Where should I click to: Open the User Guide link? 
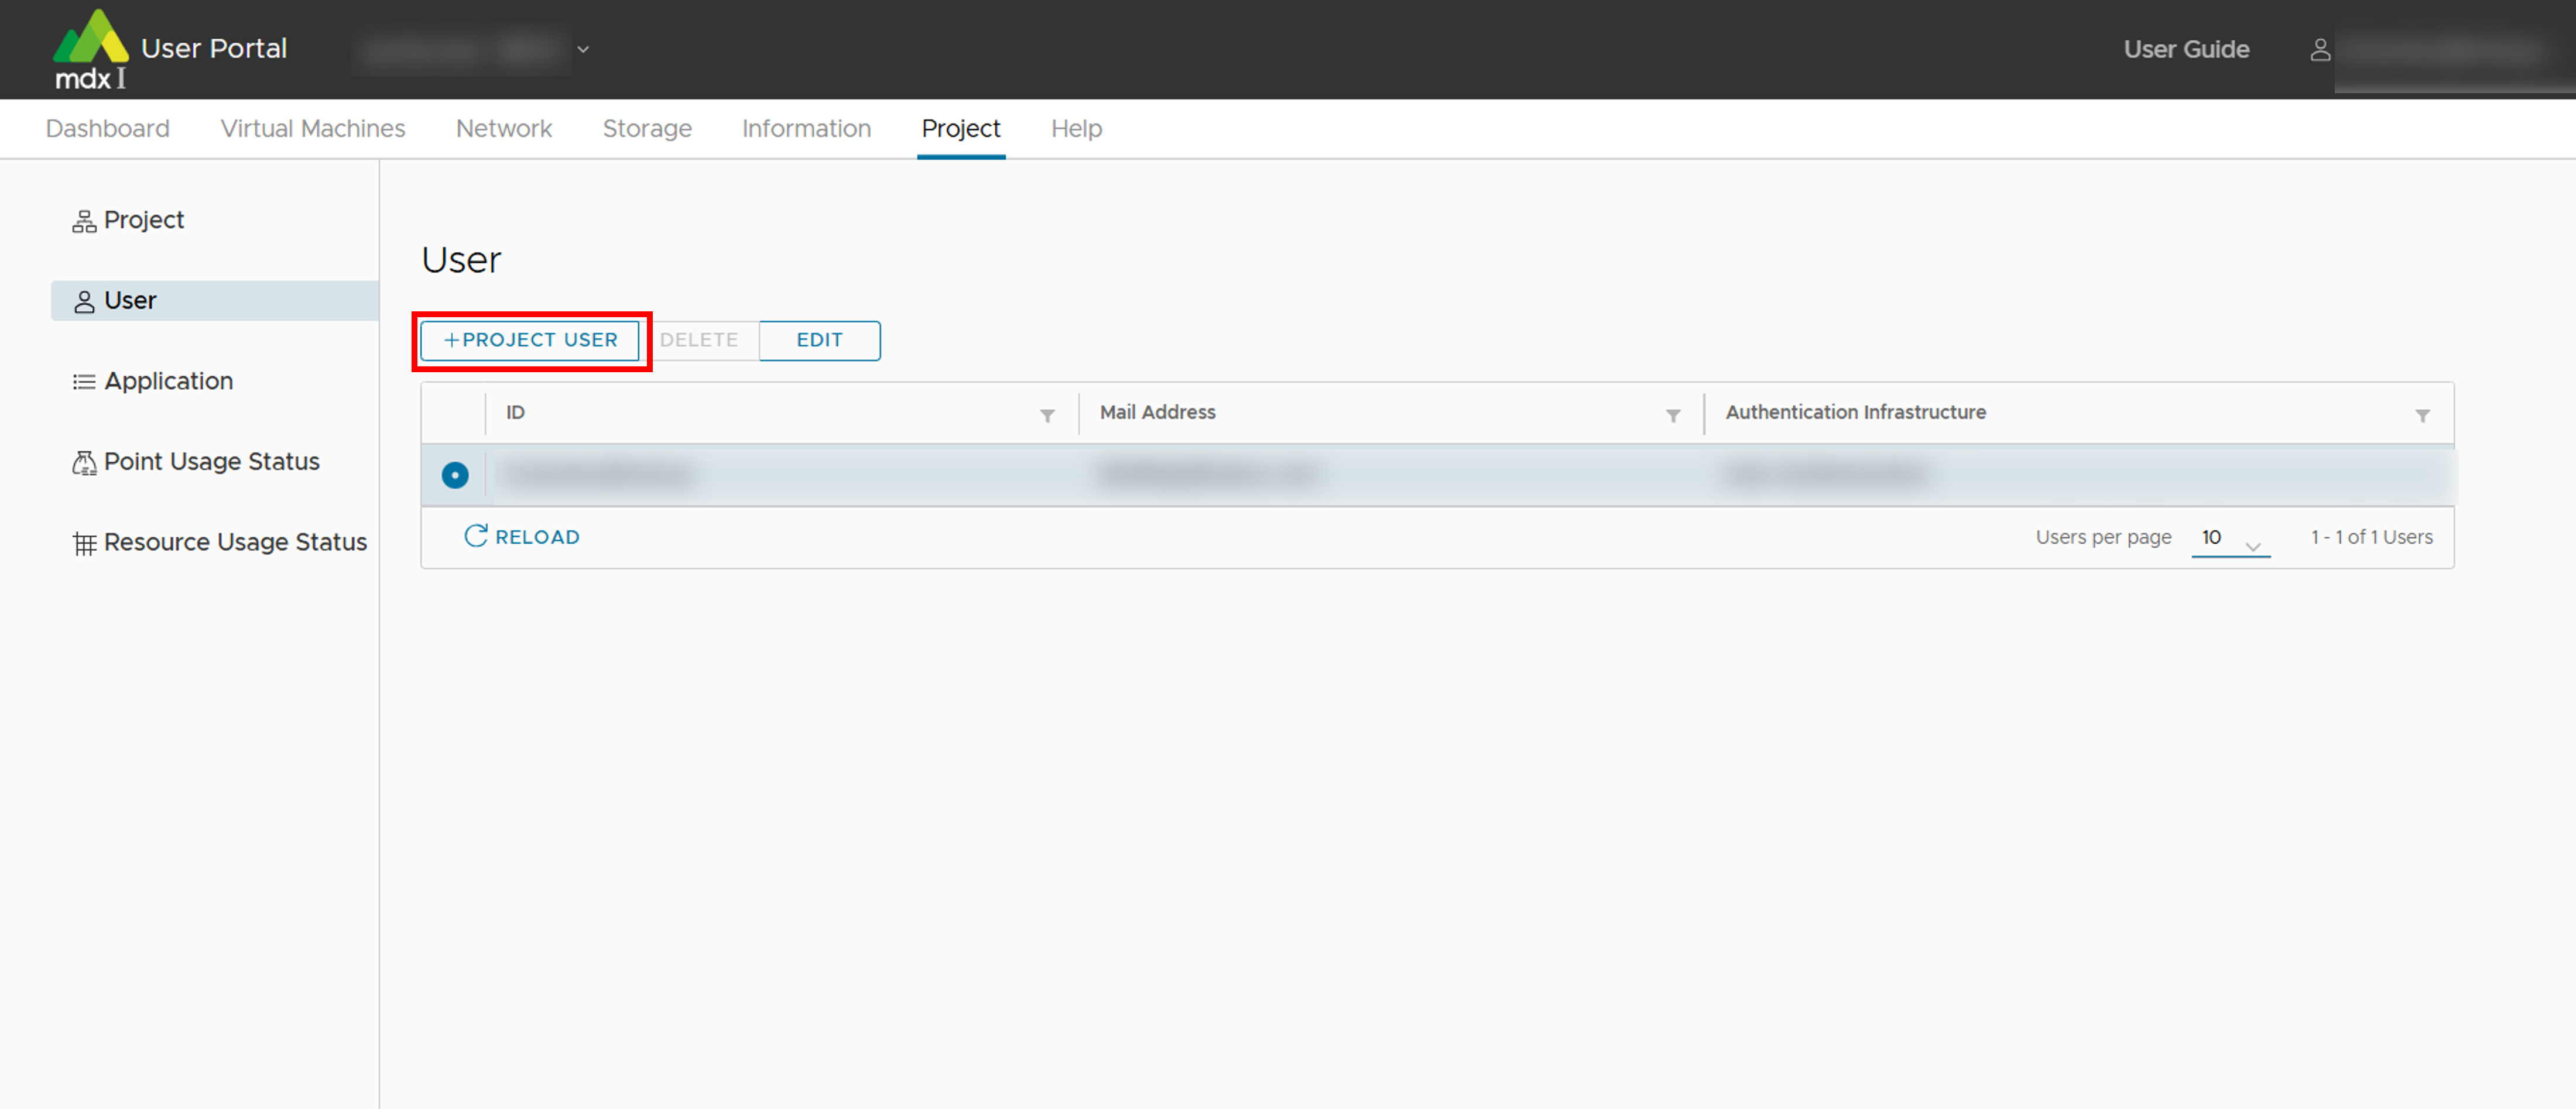2185,49
